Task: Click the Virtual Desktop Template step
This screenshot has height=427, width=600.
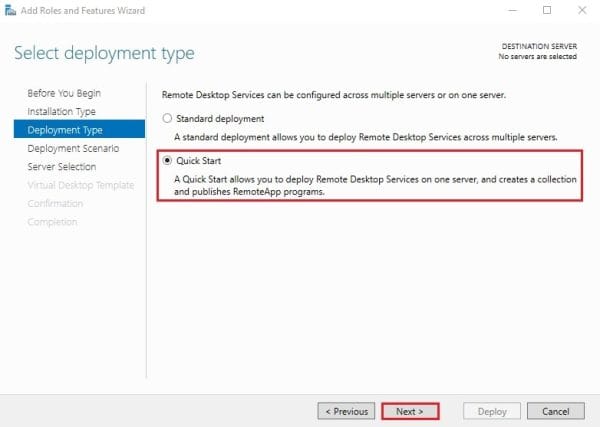Action: pyautogui.click(x=80, y=185)
